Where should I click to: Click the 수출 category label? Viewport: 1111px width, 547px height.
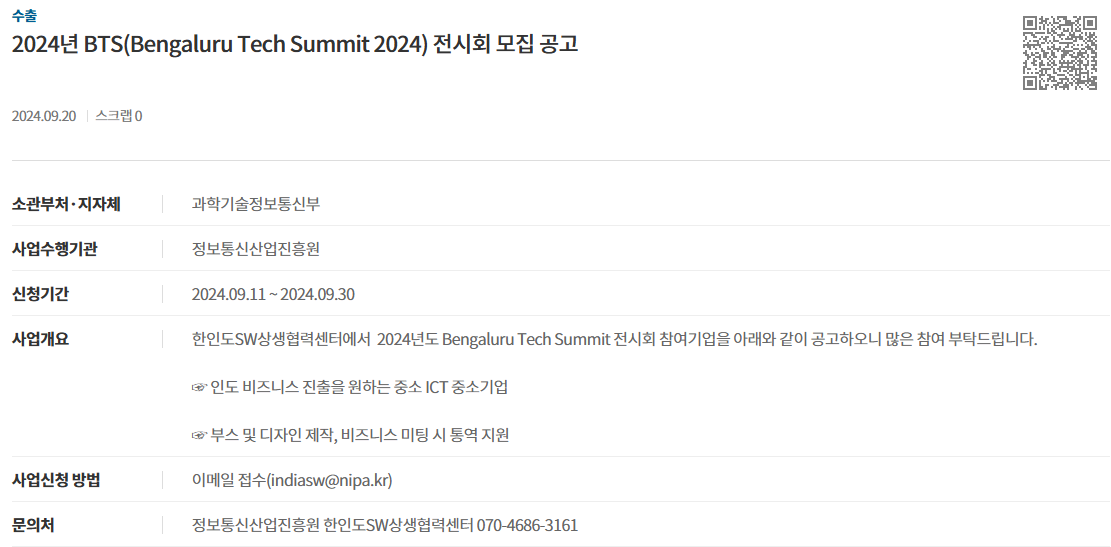click(x=24, y=13)
